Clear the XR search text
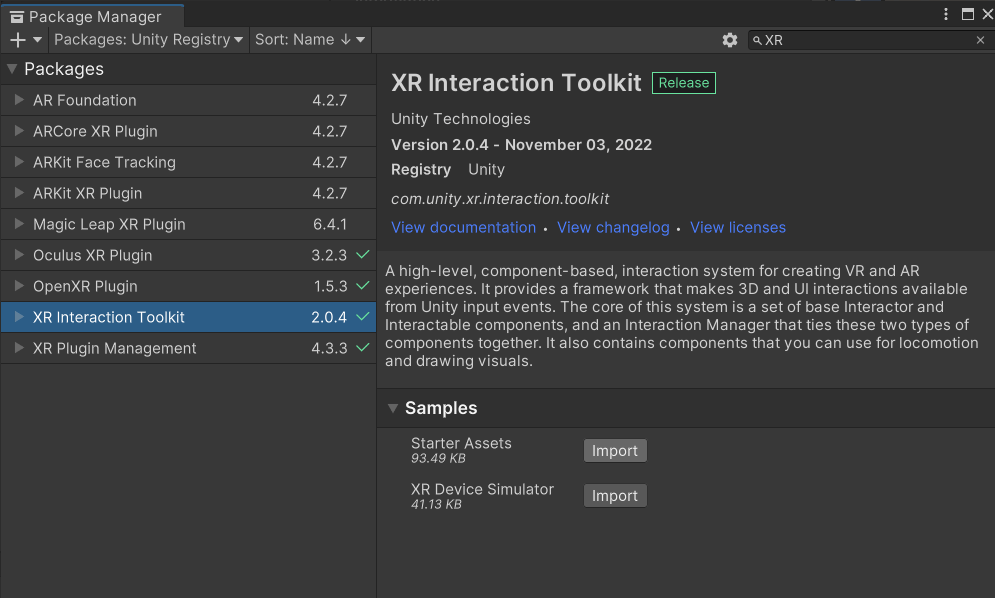 pos(980,40)
